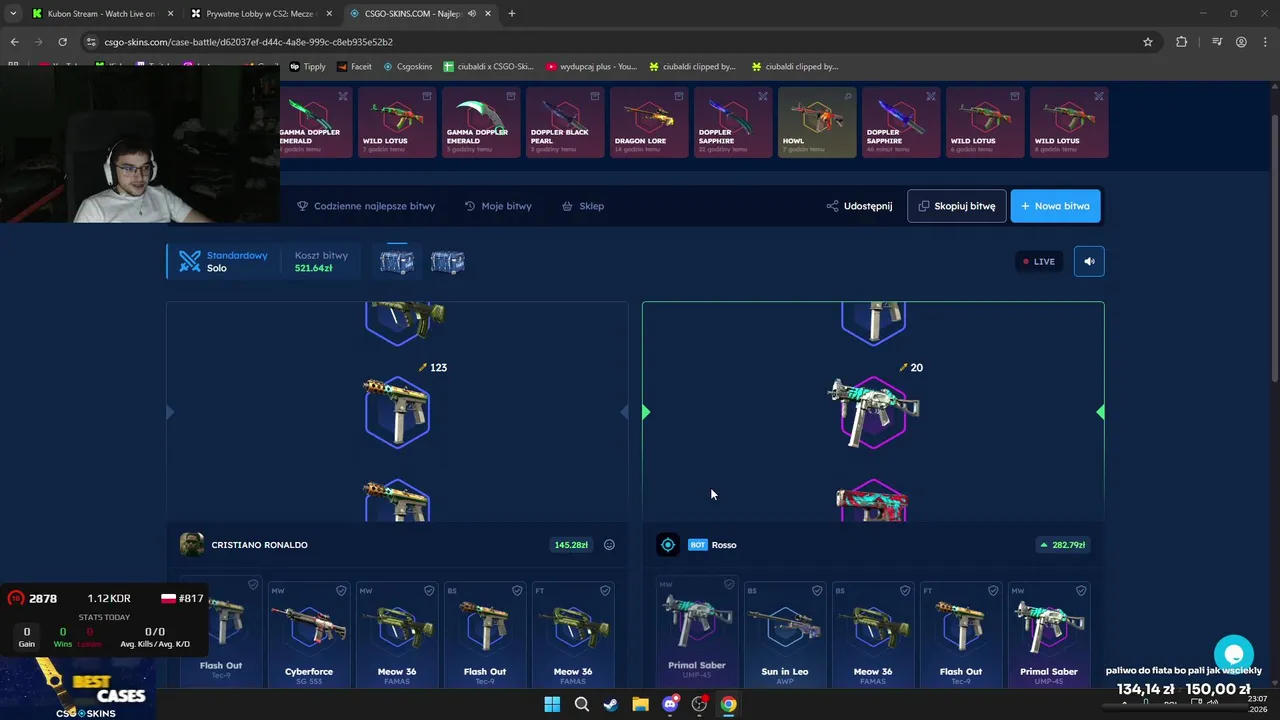Open the Windows Start menu
The image size is (1280, 720).
[x=552, y=704]
